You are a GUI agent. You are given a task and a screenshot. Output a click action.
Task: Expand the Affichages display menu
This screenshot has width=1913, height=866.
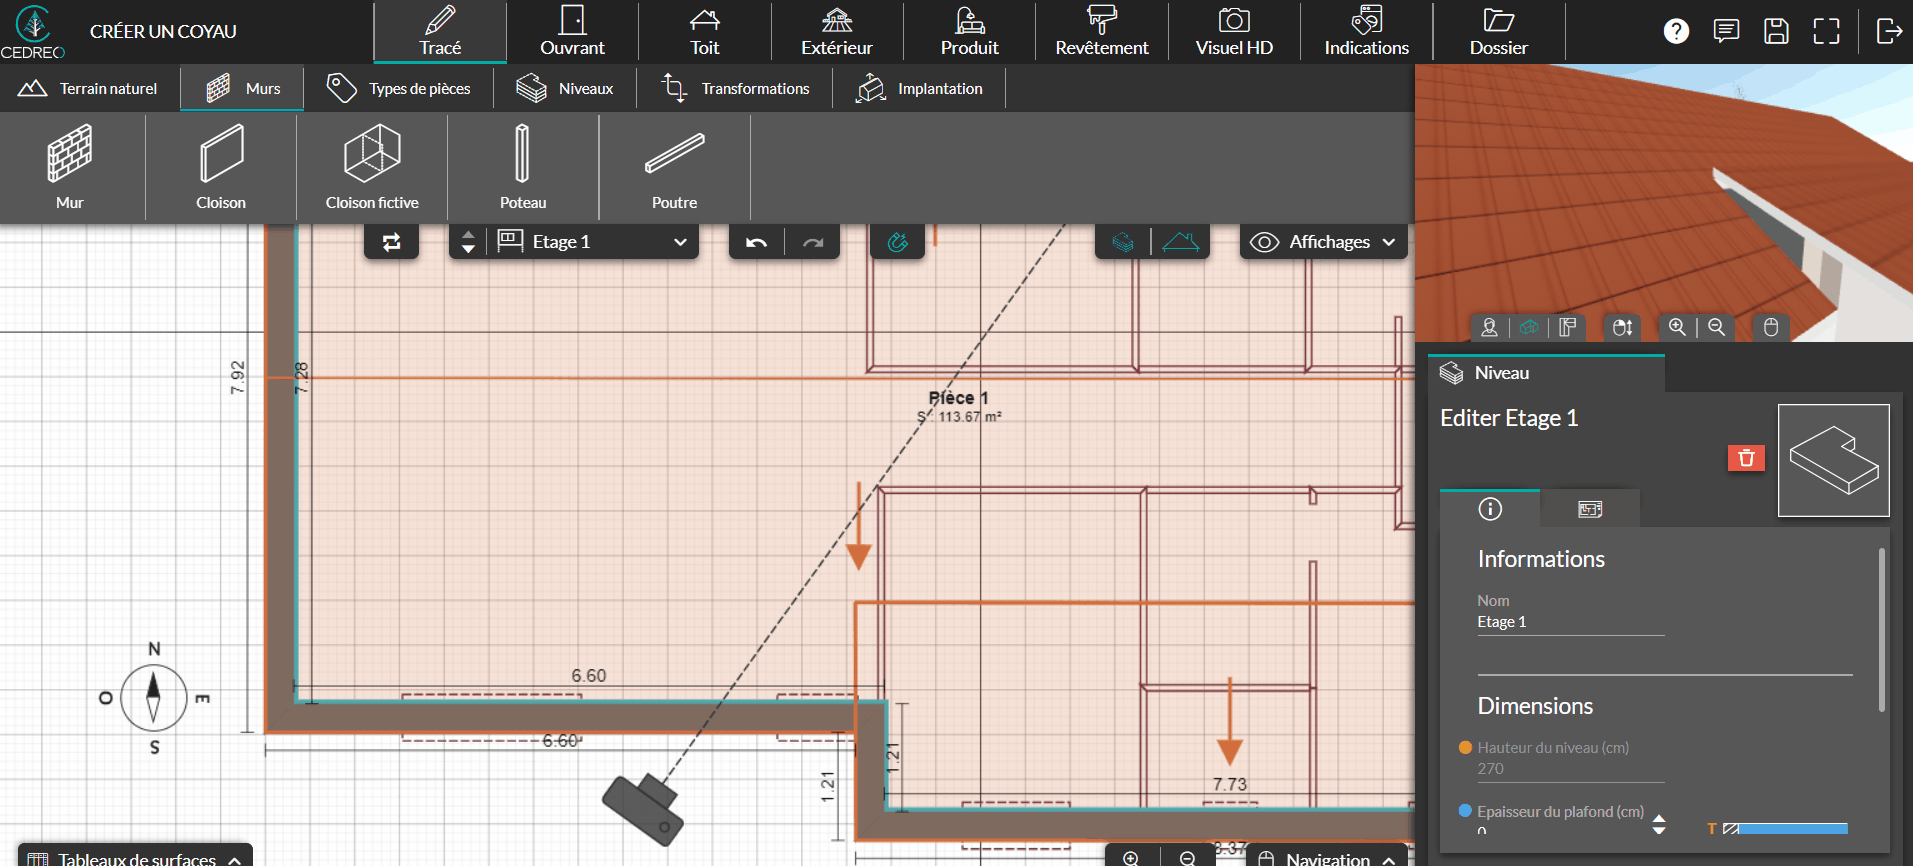tap(1323, 242)
